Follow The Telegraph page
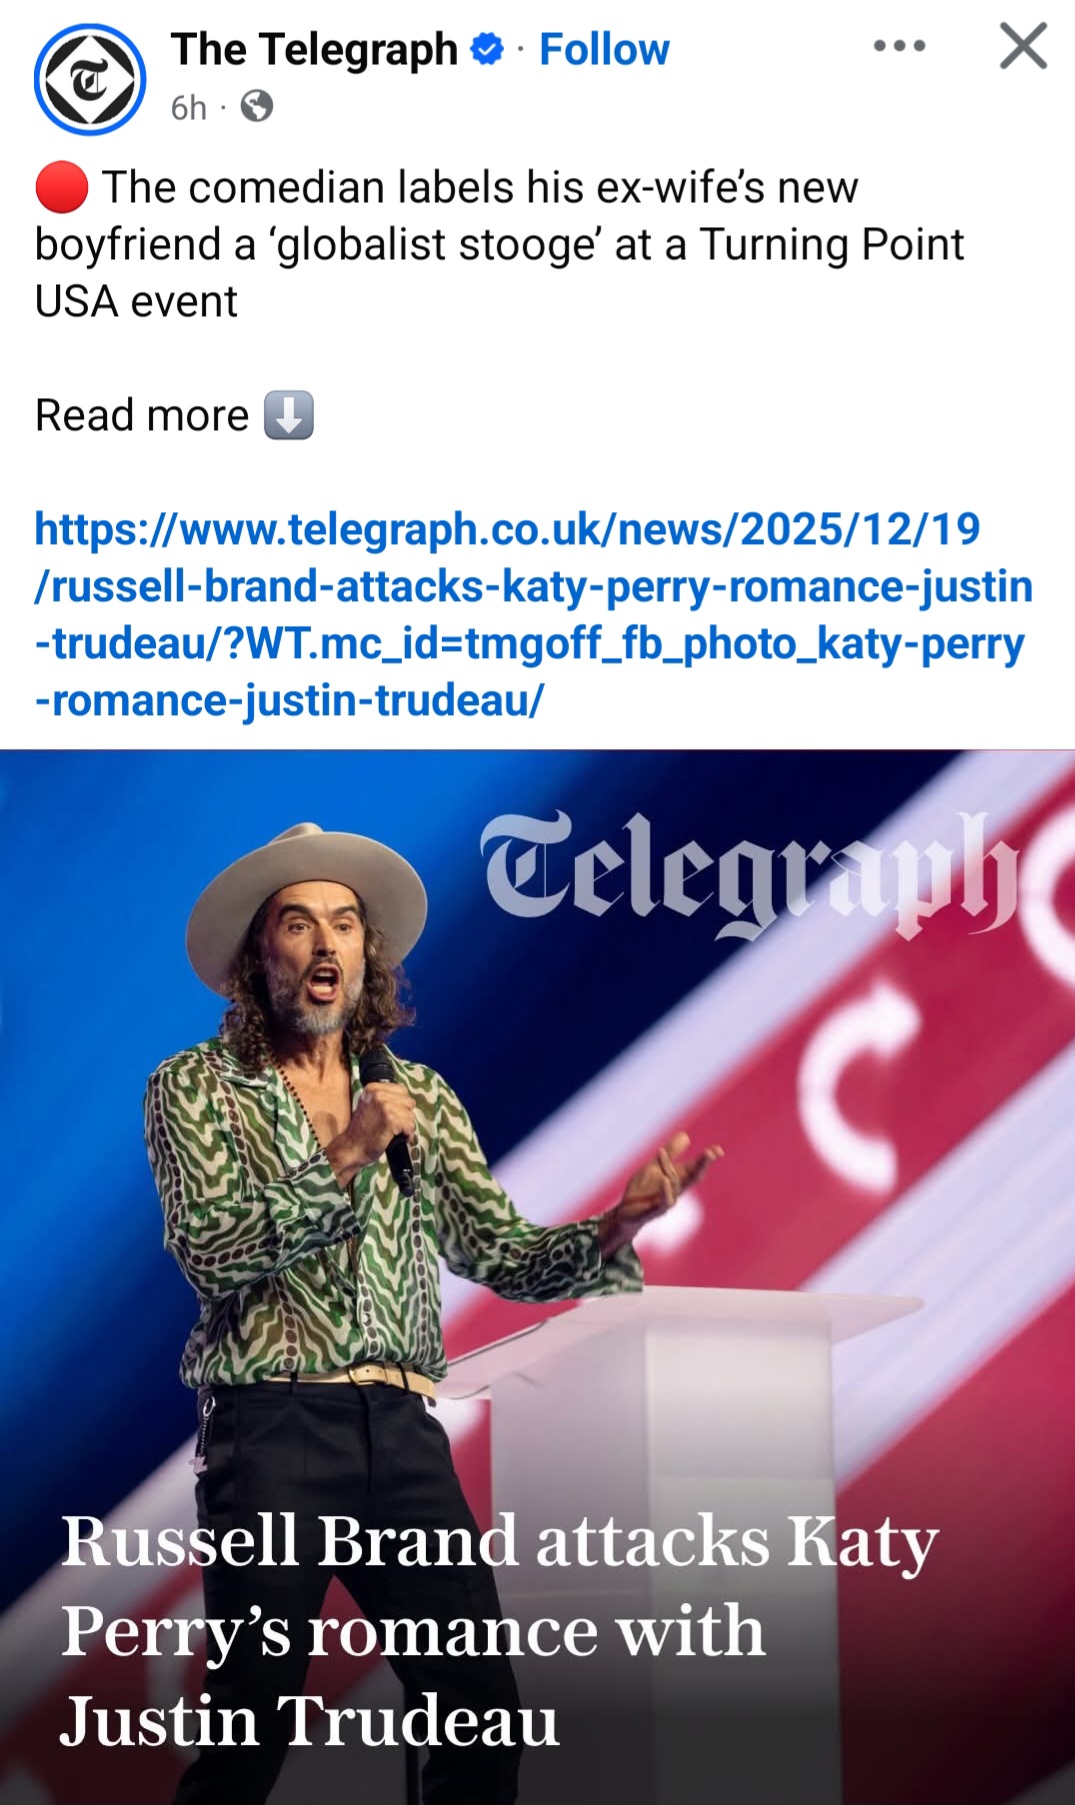 pyautogui.click(x=604, y=49)
